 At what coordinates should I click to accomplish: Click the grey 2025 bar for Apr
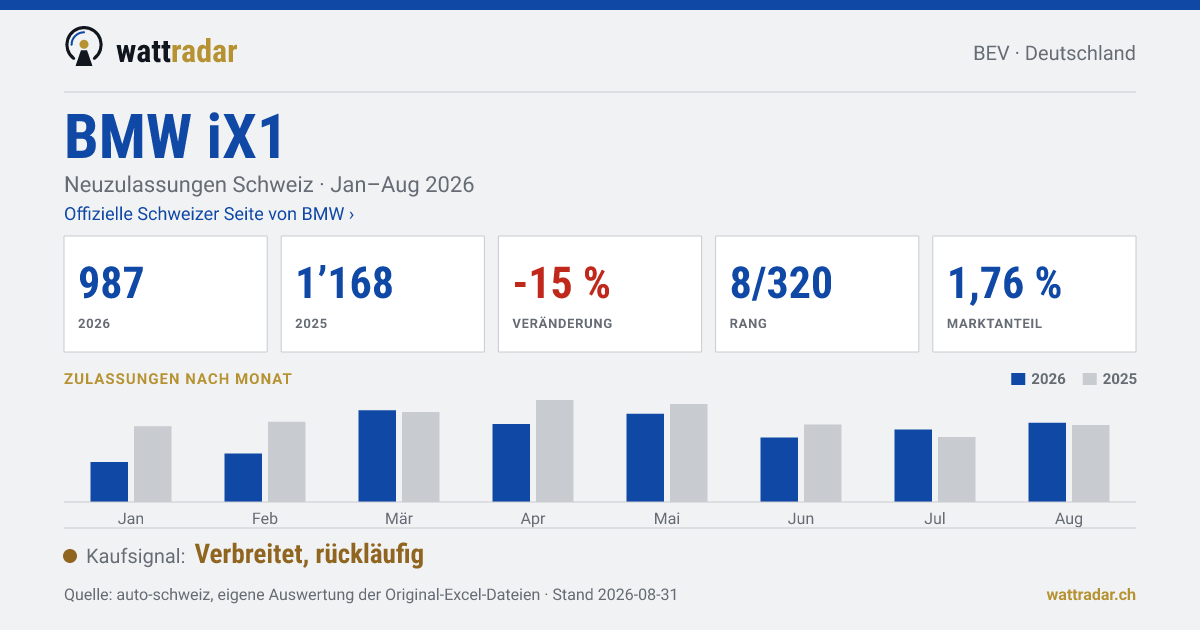555,451
